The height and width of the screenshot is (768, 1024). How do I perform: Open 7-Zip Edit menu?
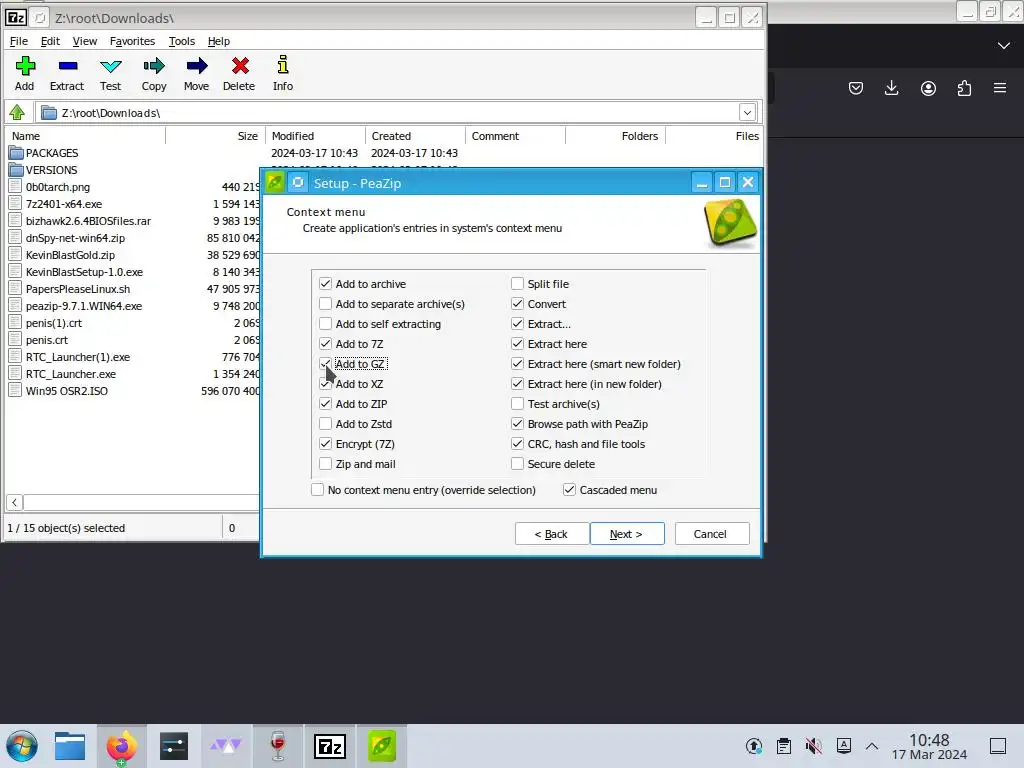click(x=50, y=41)
